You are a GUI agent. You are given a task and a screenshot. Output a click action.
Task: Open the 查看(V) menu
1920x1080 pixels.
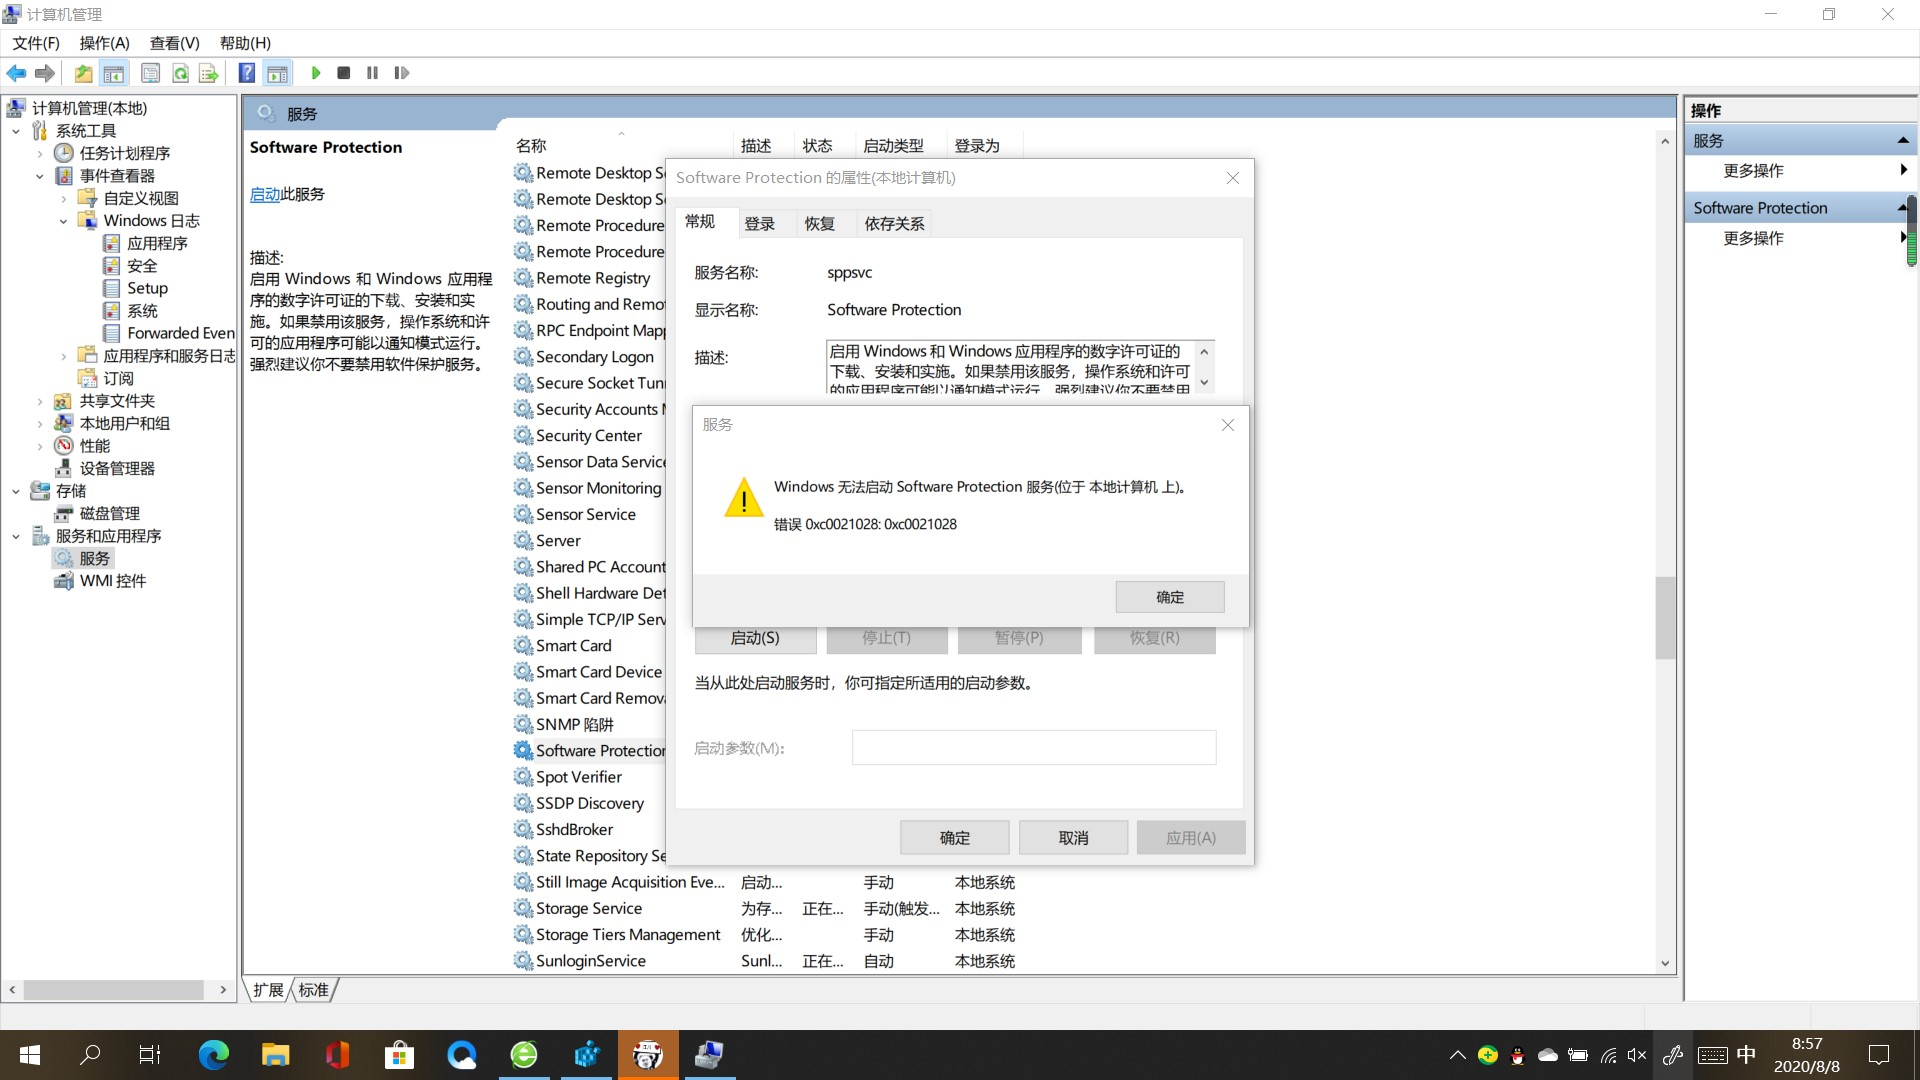(175, 43)
